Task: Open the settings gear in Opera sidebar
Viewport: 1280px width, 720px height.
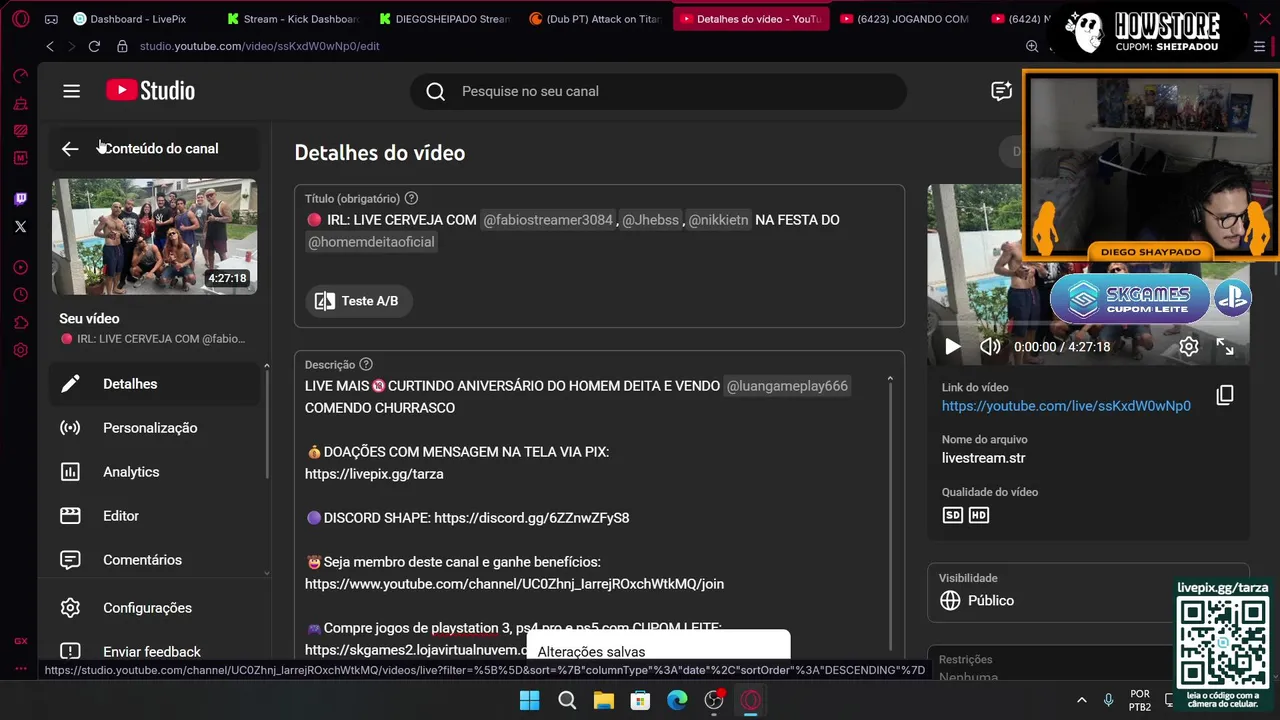Action: tap(20, 350)
